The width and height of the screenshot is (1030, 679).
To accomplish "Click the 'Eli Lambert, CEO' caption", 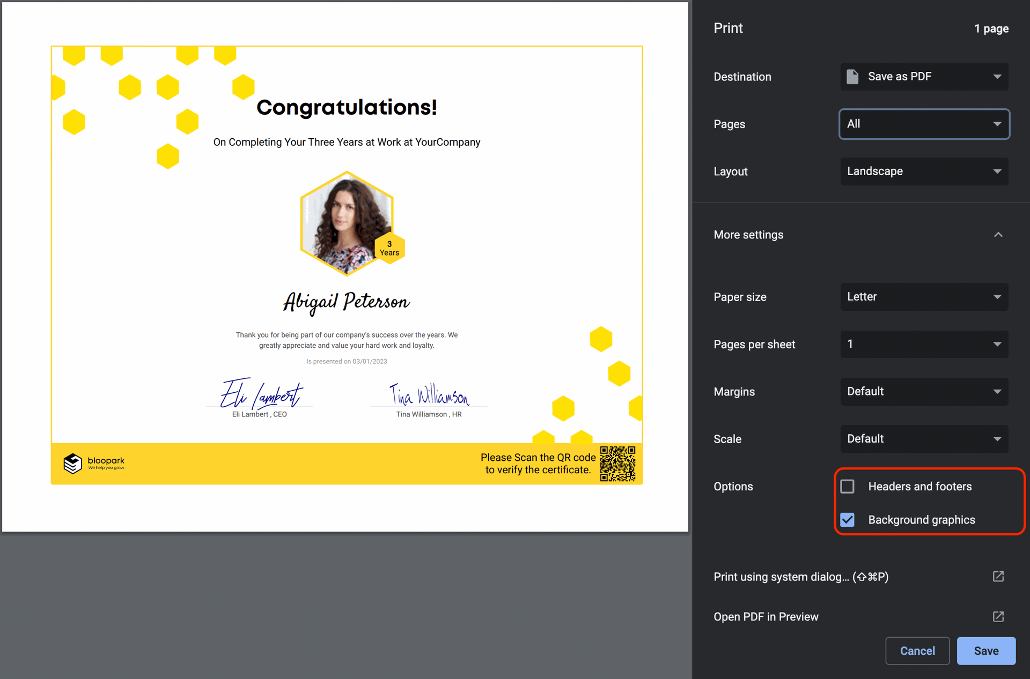I will [x=259, y=414].
